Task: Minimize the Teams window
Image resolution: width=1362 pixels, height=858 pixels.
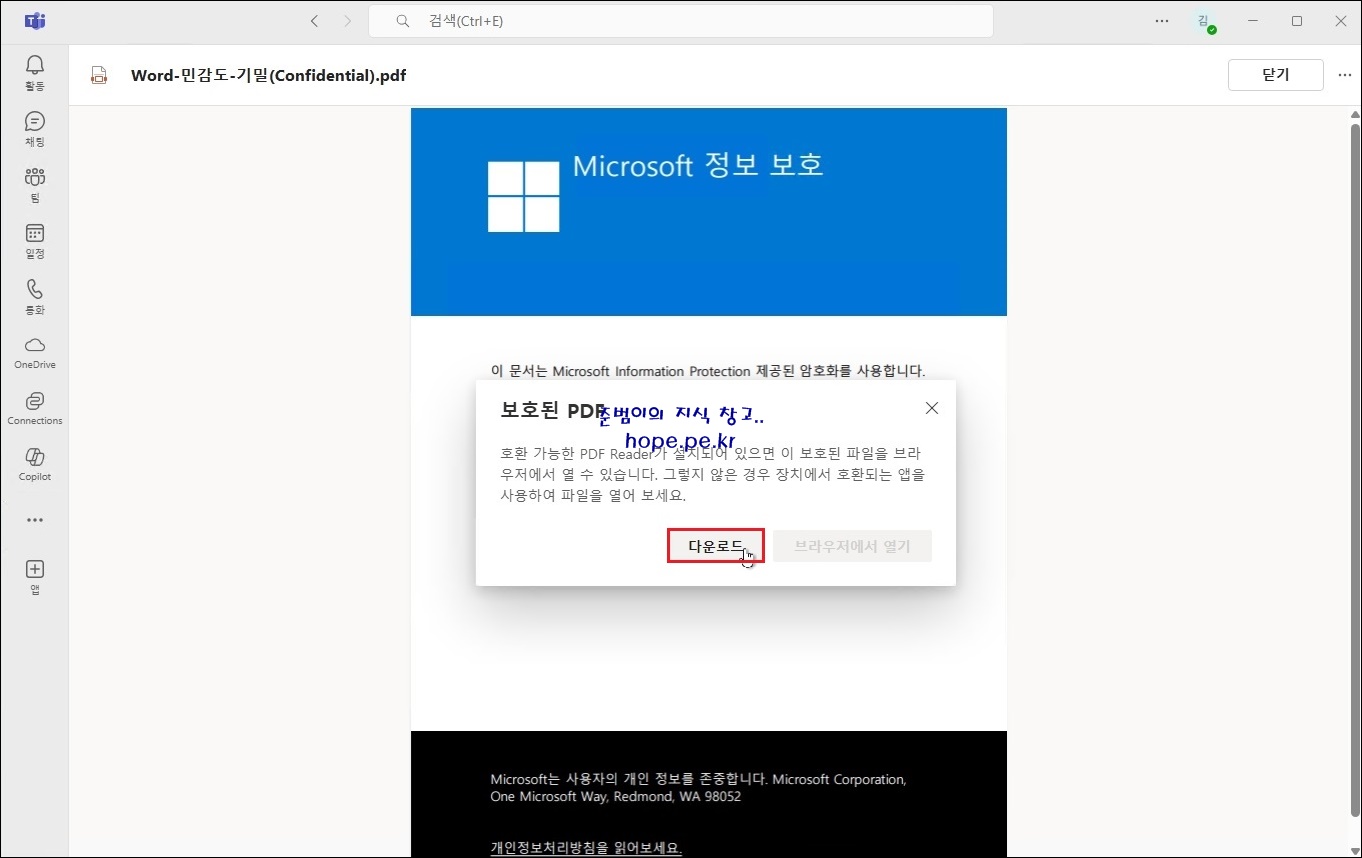Action: tap(1253, 21)
